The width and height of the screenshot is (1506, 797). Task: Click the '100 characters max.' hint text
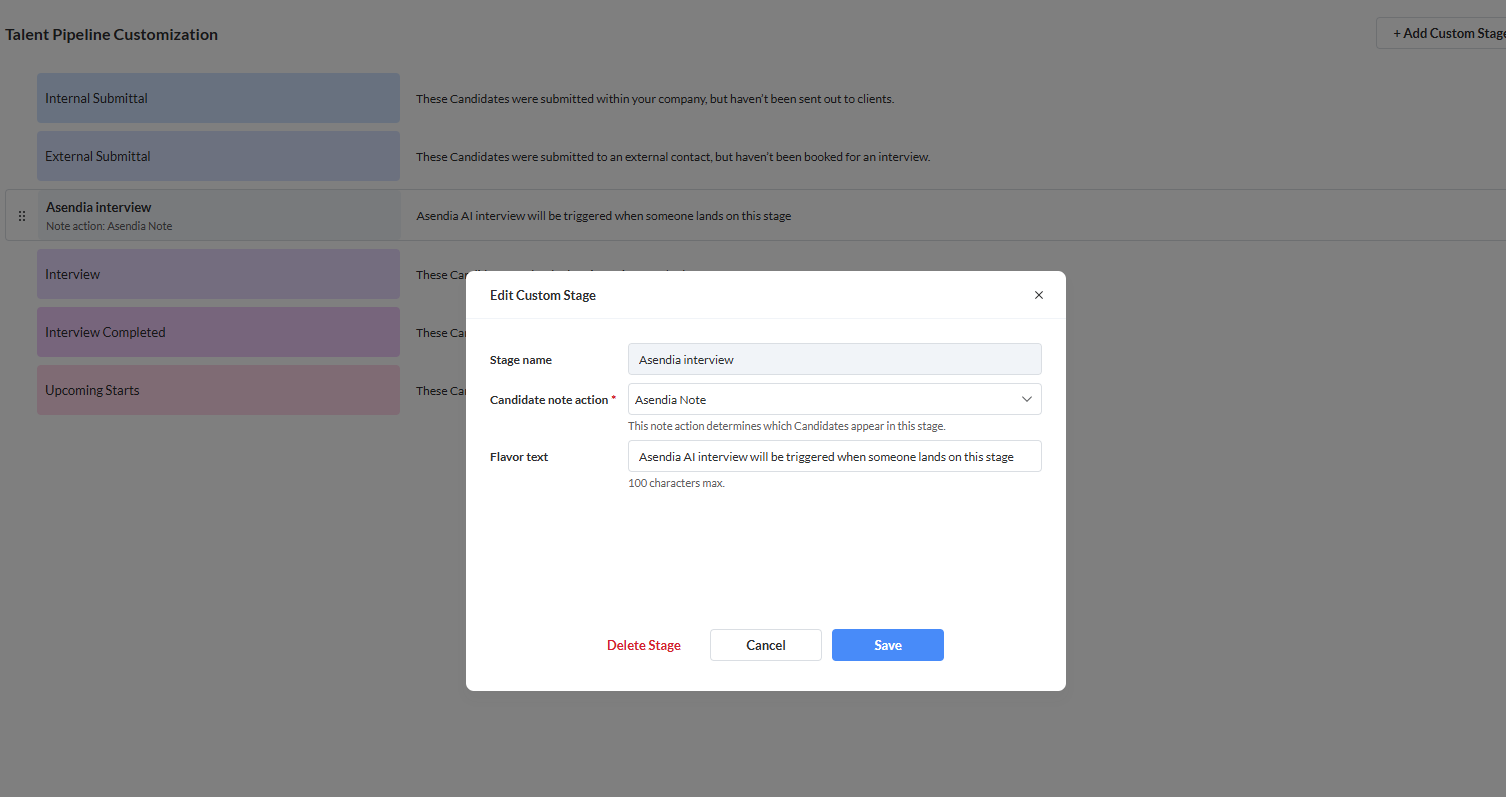(676, 483)
